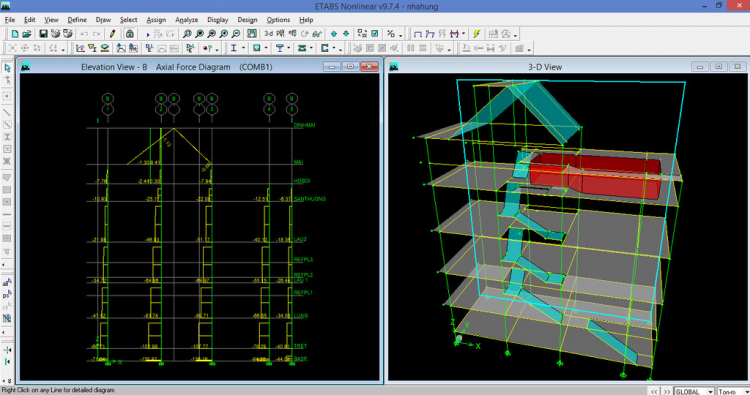Minimize the 3-D View window
This screenshot has height=395, width=750.
pos(700,66)
